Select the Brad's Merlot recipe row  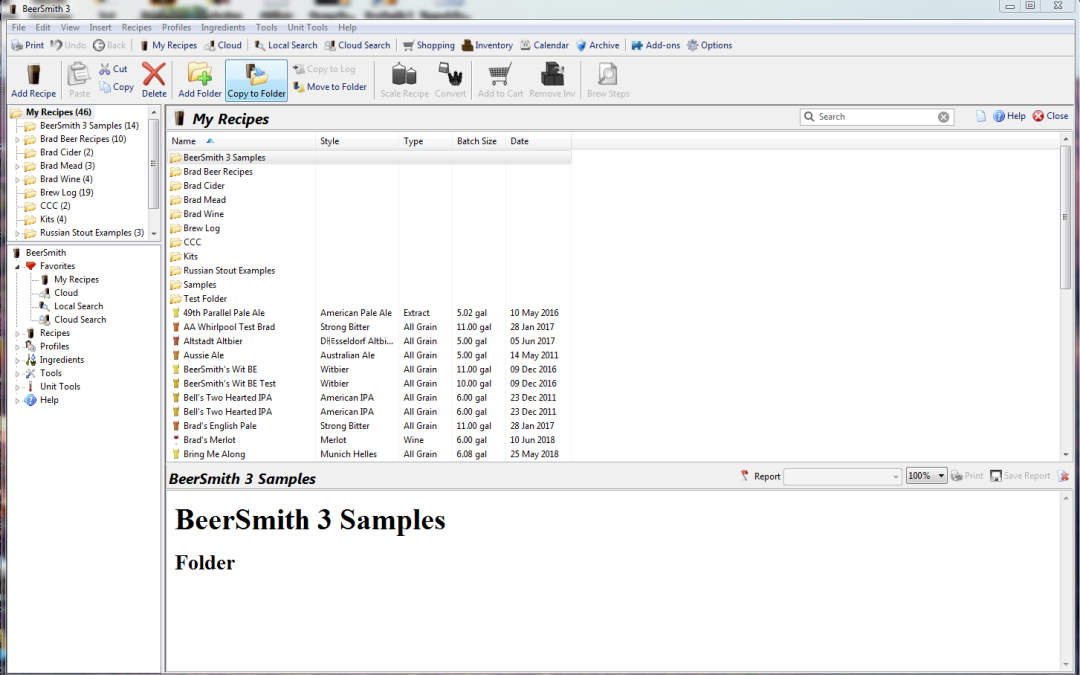[x=369, y=440]
